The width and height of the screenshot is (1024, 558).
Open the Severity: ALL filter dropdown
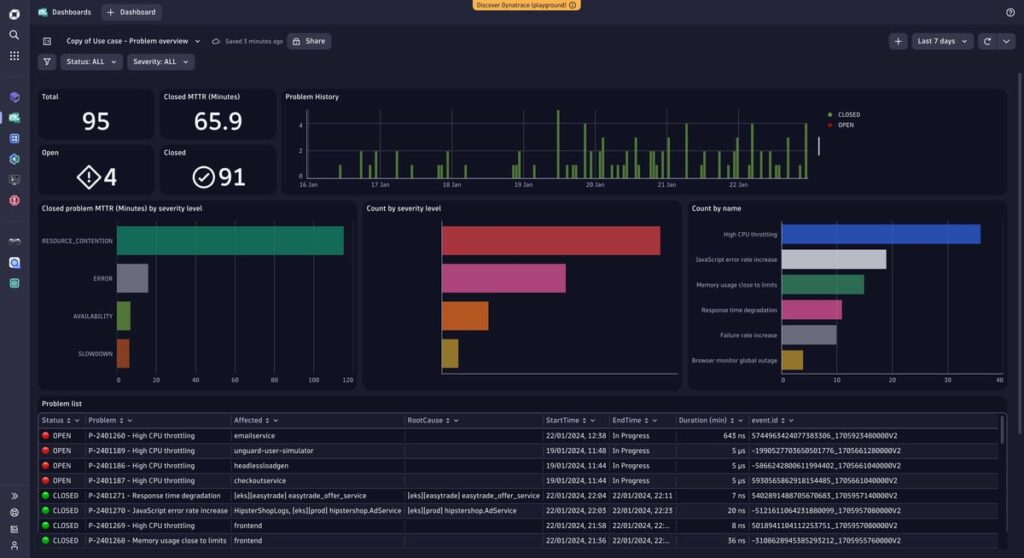[160, 62]
